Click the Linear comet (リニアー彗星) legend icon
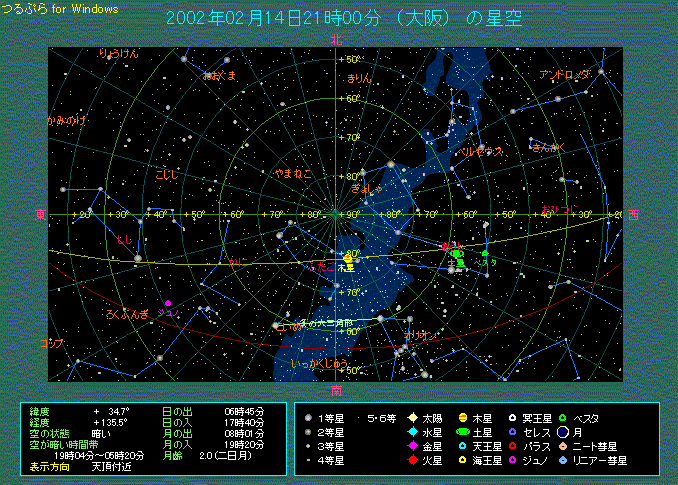 [x=563, y=460]
